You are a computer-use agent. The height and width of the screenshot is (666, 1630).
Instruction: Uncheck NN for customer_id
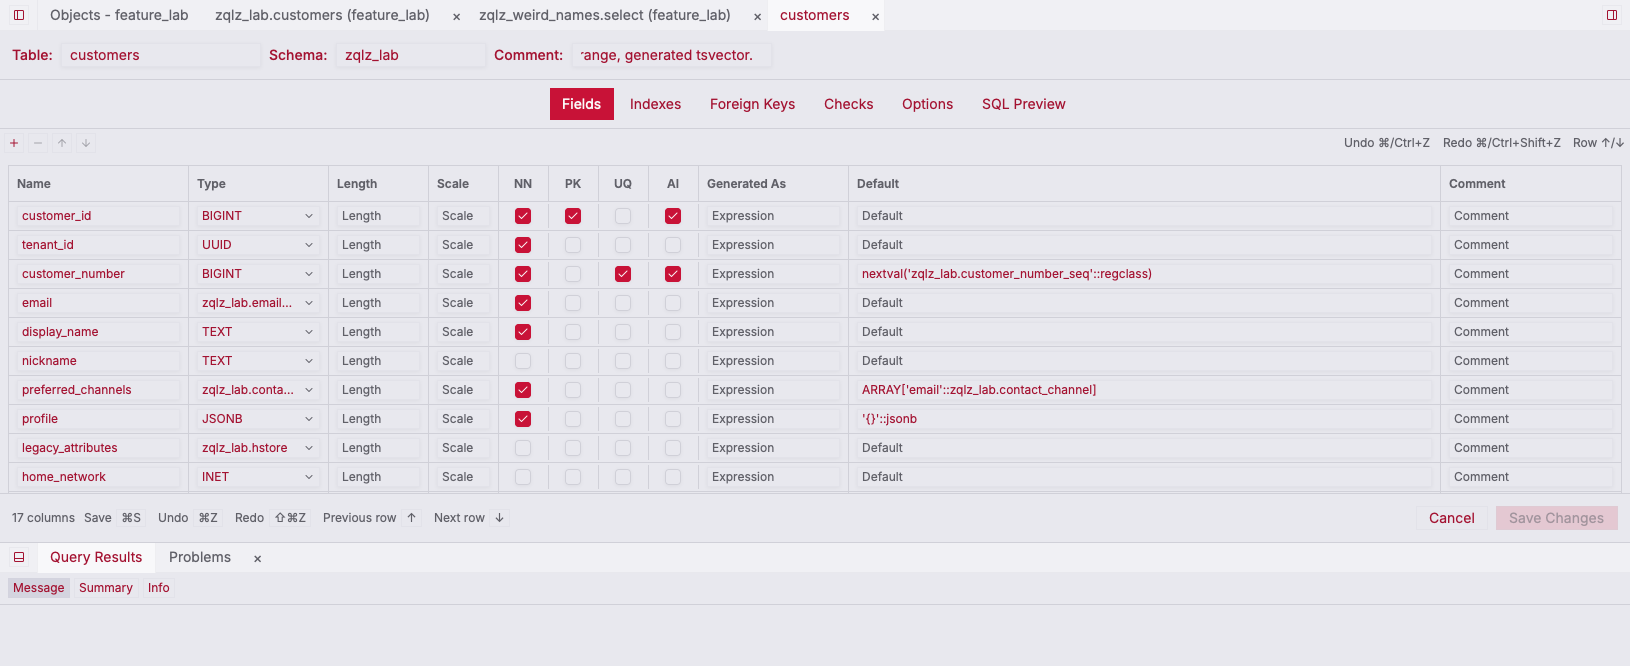coord(523,216)
